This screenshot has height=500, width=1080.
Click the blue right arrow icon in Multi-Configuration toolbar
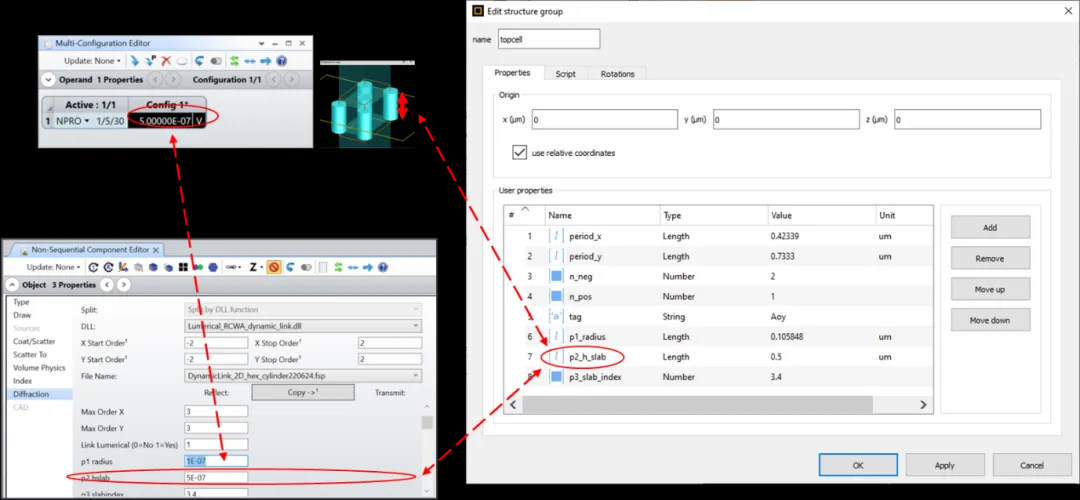[265, 61]
